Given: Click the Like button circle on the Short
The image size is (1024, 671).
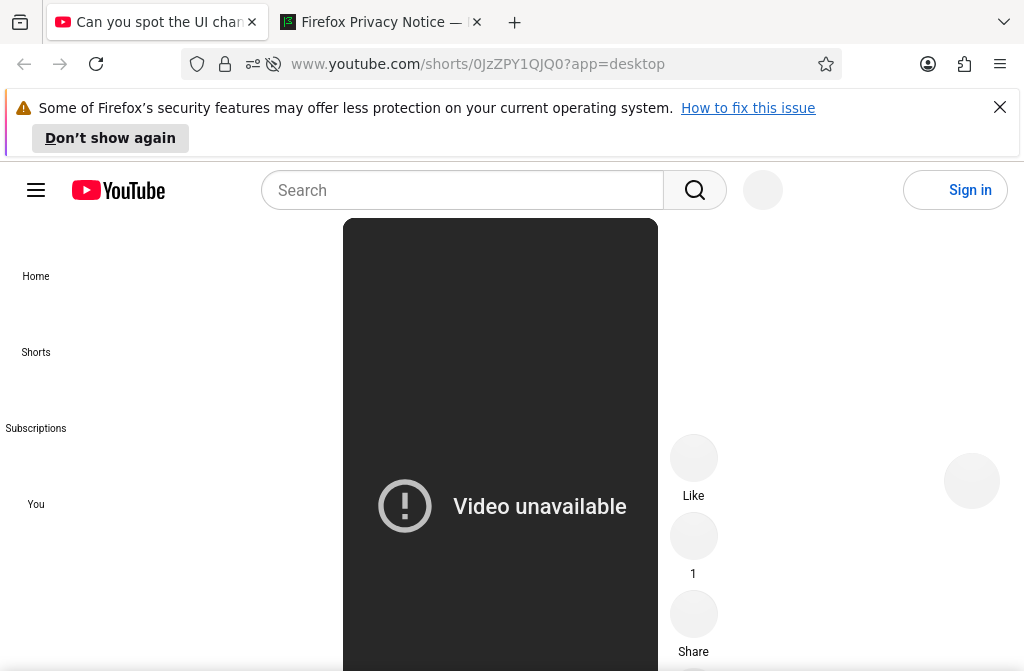Looking at the screenshot, I should (x=694, y=458).
